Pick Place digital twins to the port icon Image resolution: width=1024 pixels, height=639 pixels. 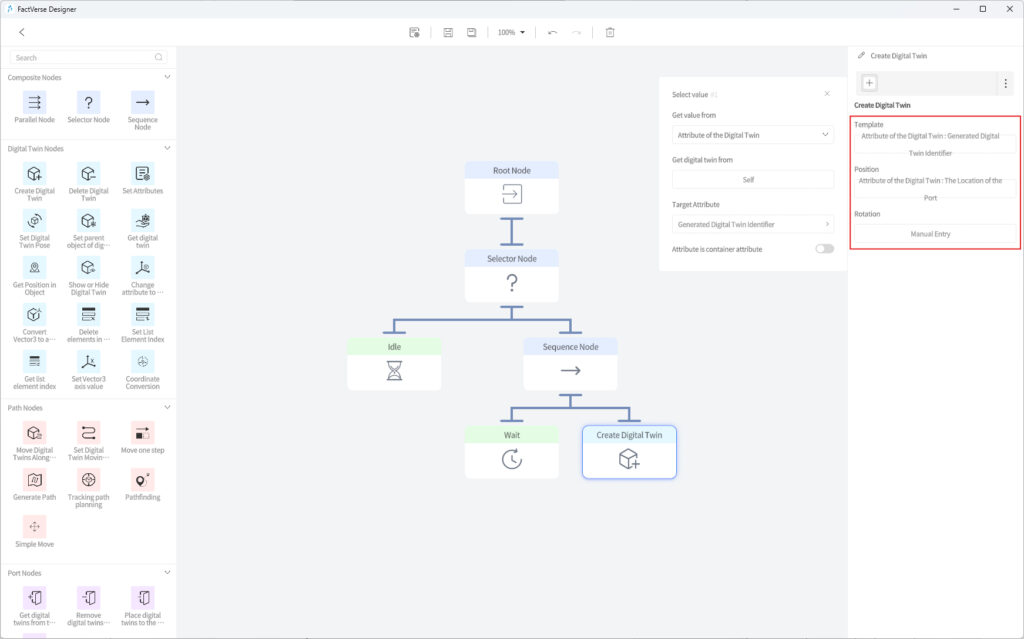click(142, 598)
